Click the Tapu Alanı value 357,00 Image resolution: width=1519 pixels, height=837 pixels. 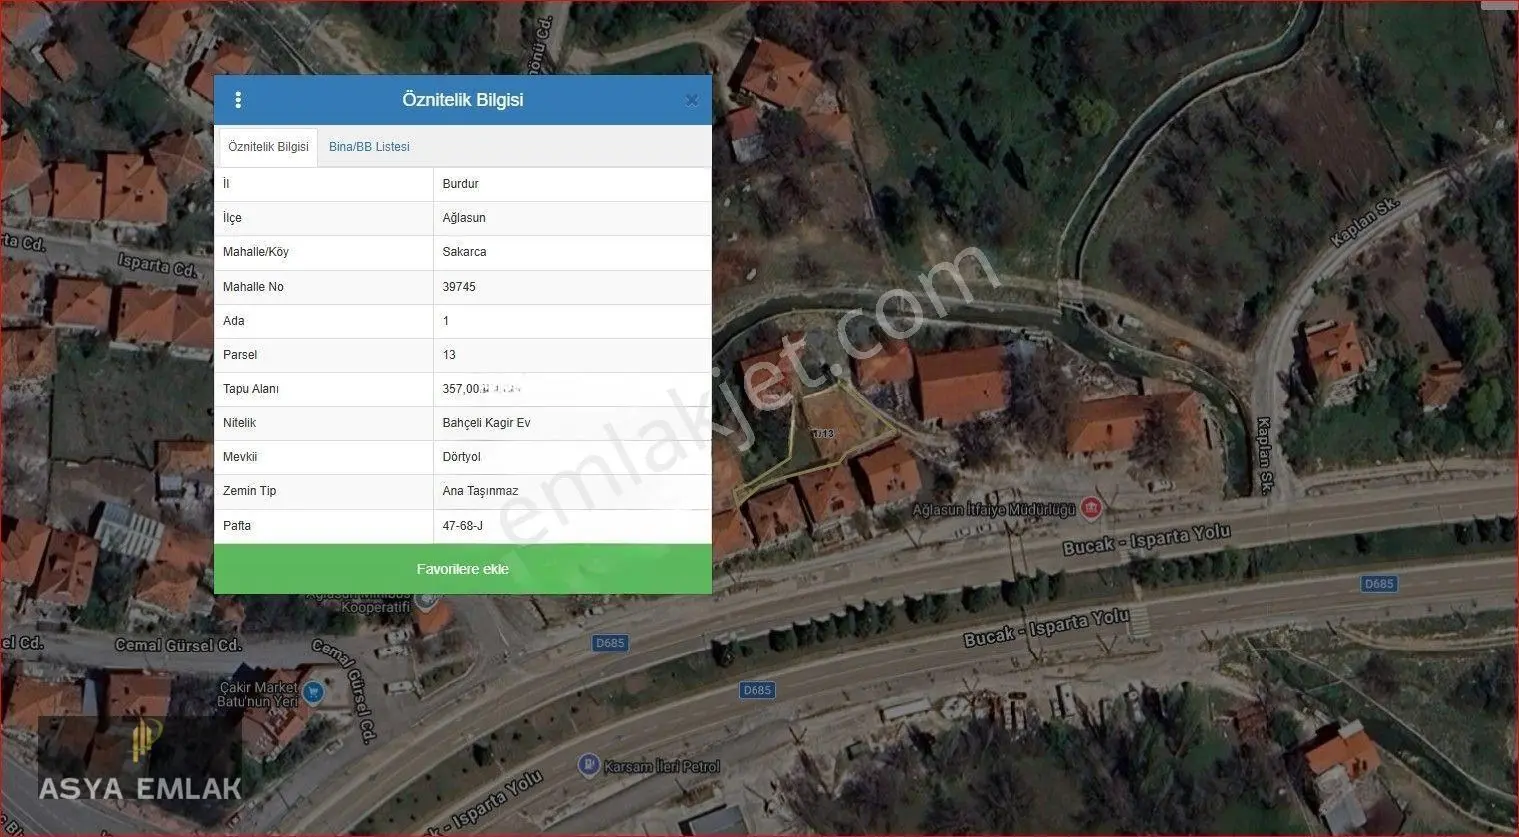[572, 389]
